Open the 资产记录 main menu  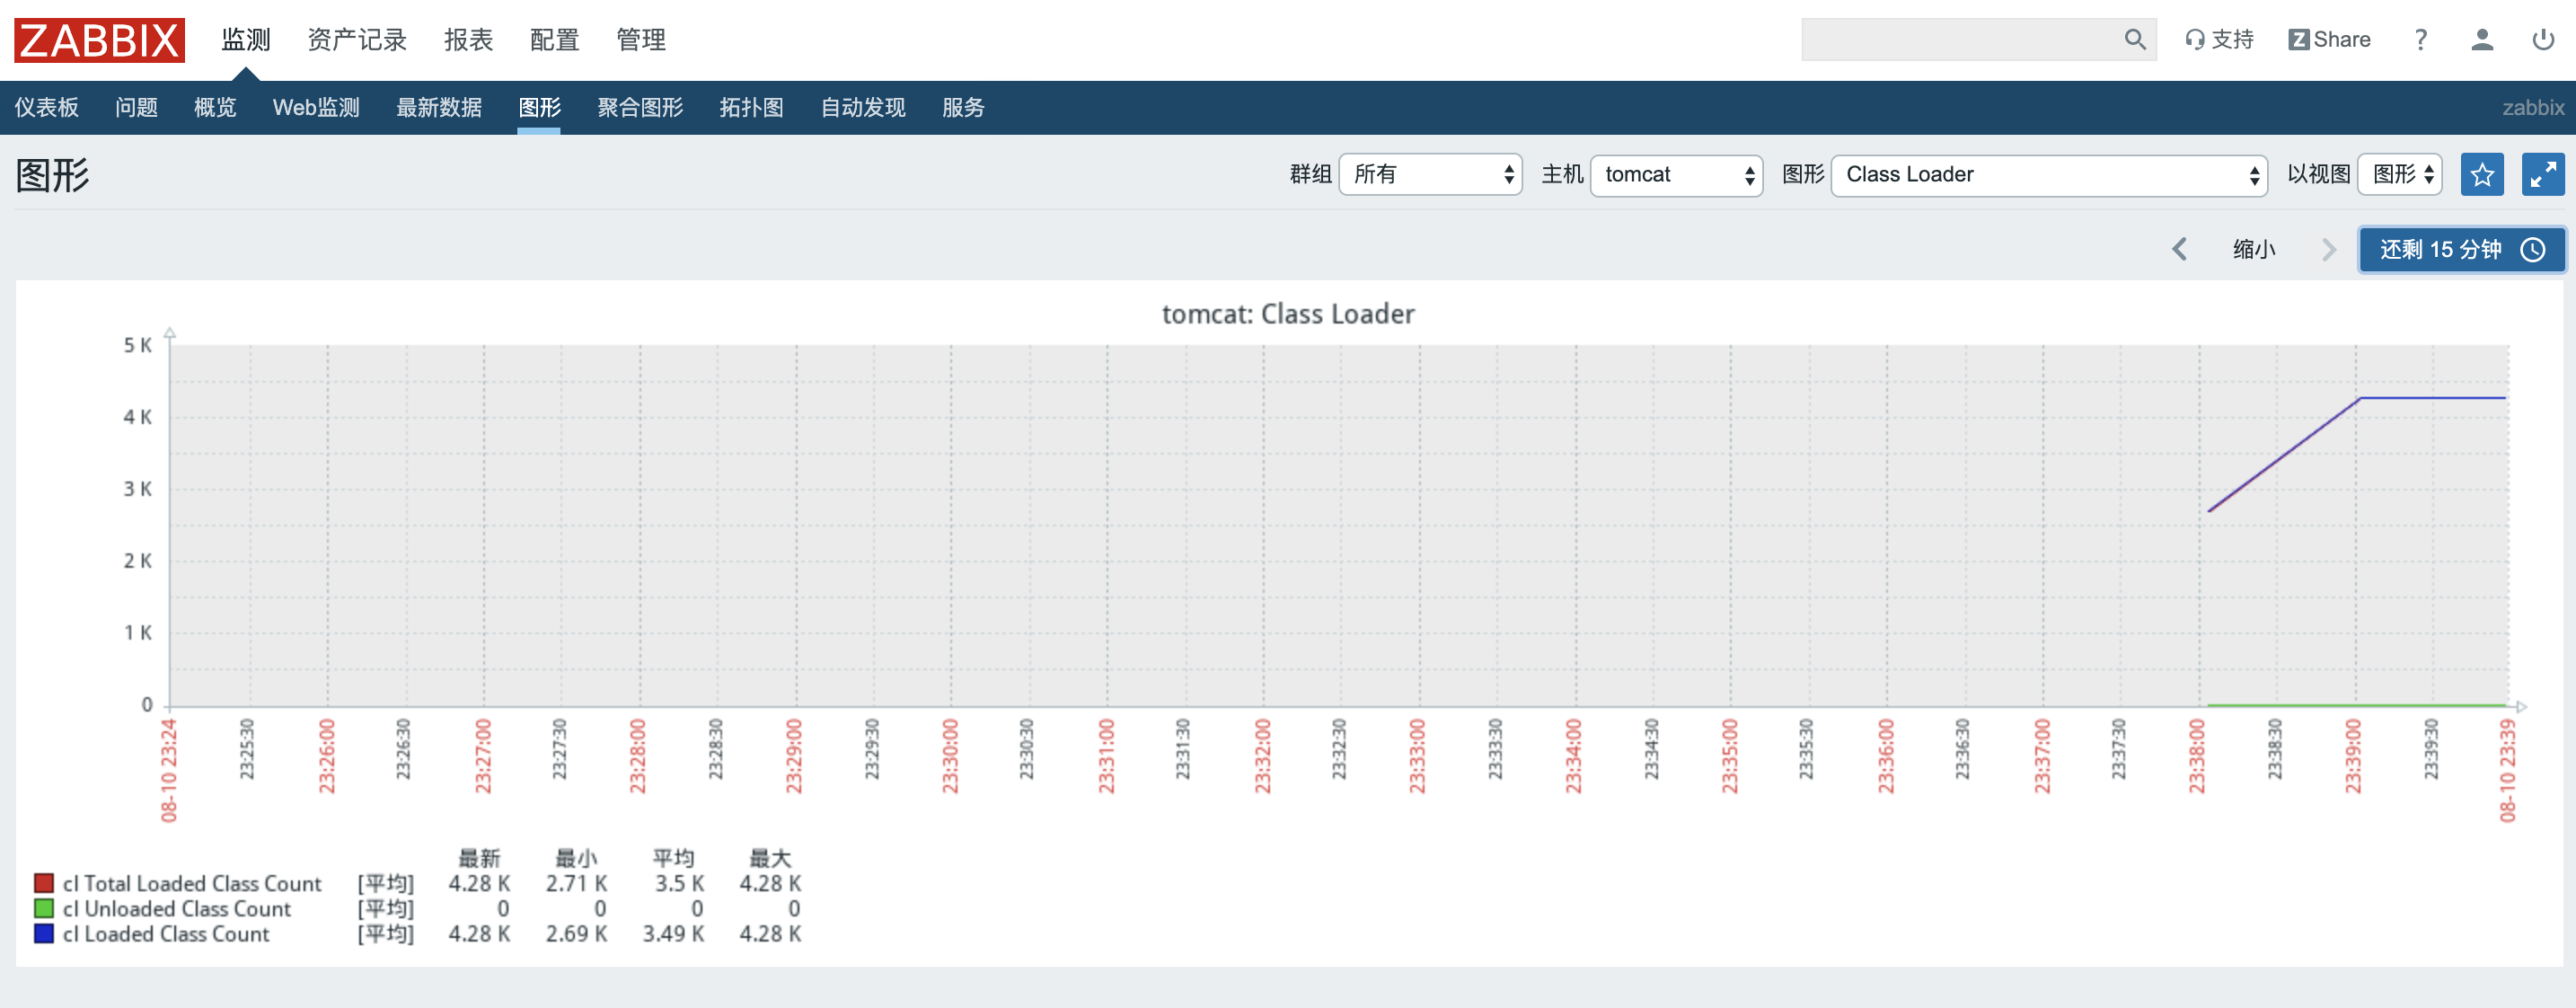(357, 40)
